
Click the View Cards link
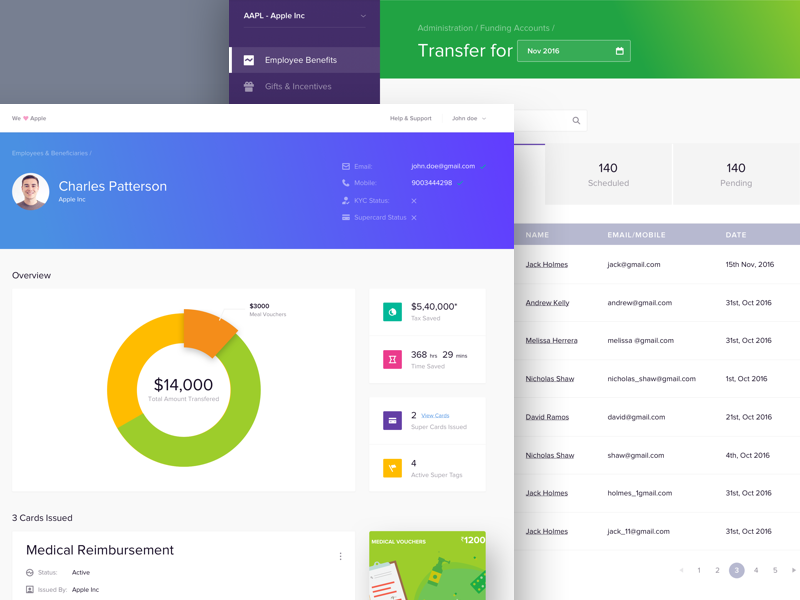click(435, 416)
